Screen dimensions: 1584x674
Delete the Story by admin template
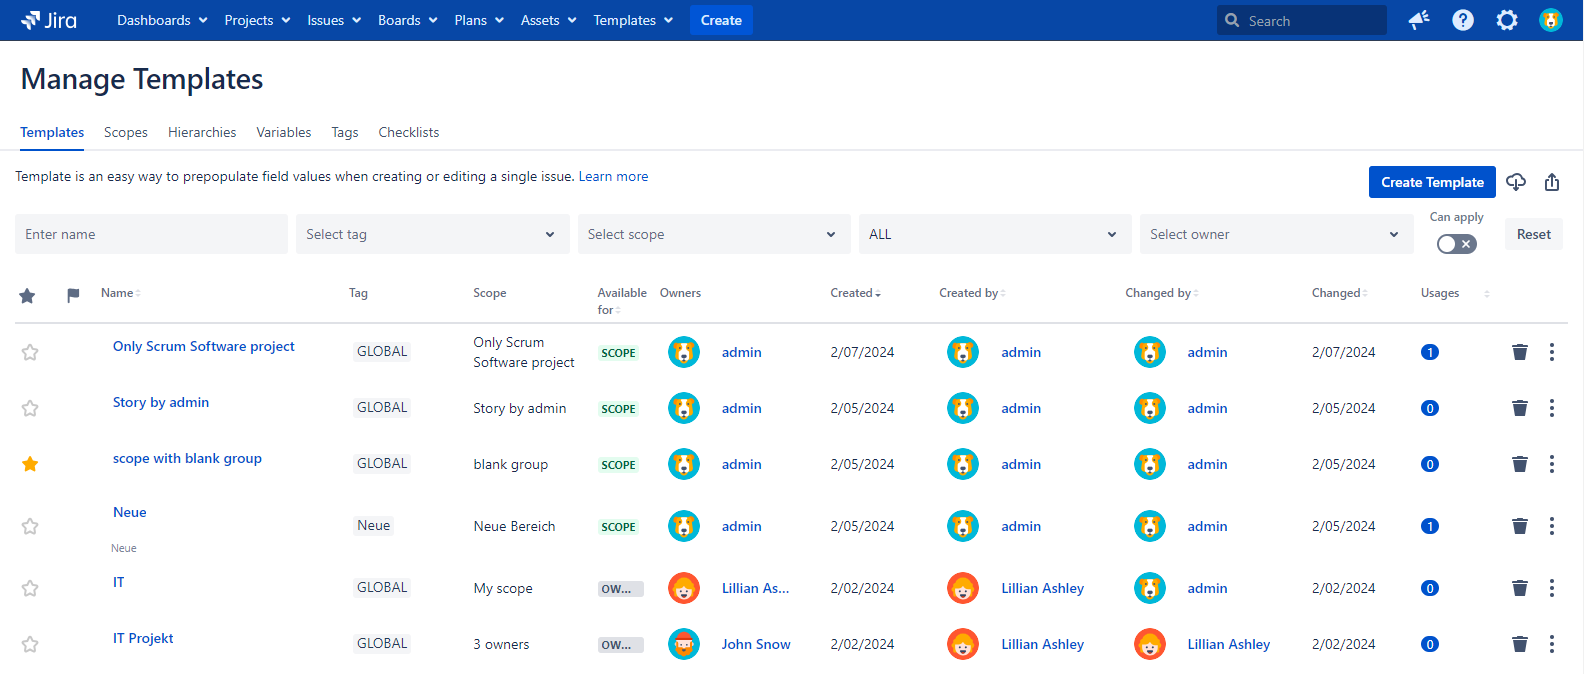coord(1519,408)
